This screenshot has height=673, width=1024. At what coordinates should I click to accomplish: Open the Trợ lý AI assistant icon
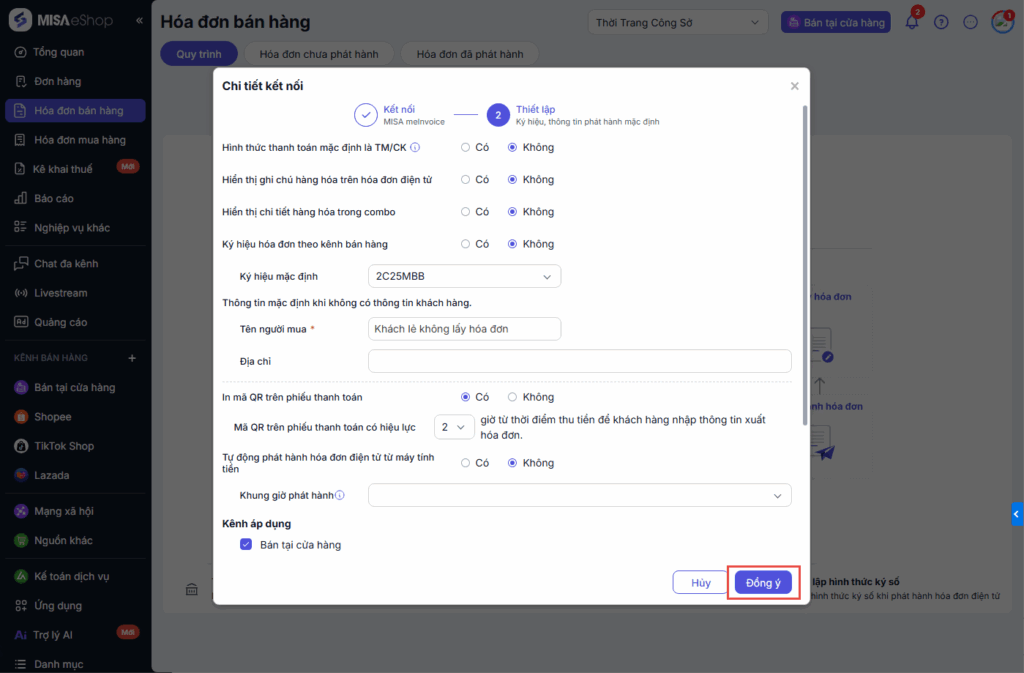(x=21, y=635)
